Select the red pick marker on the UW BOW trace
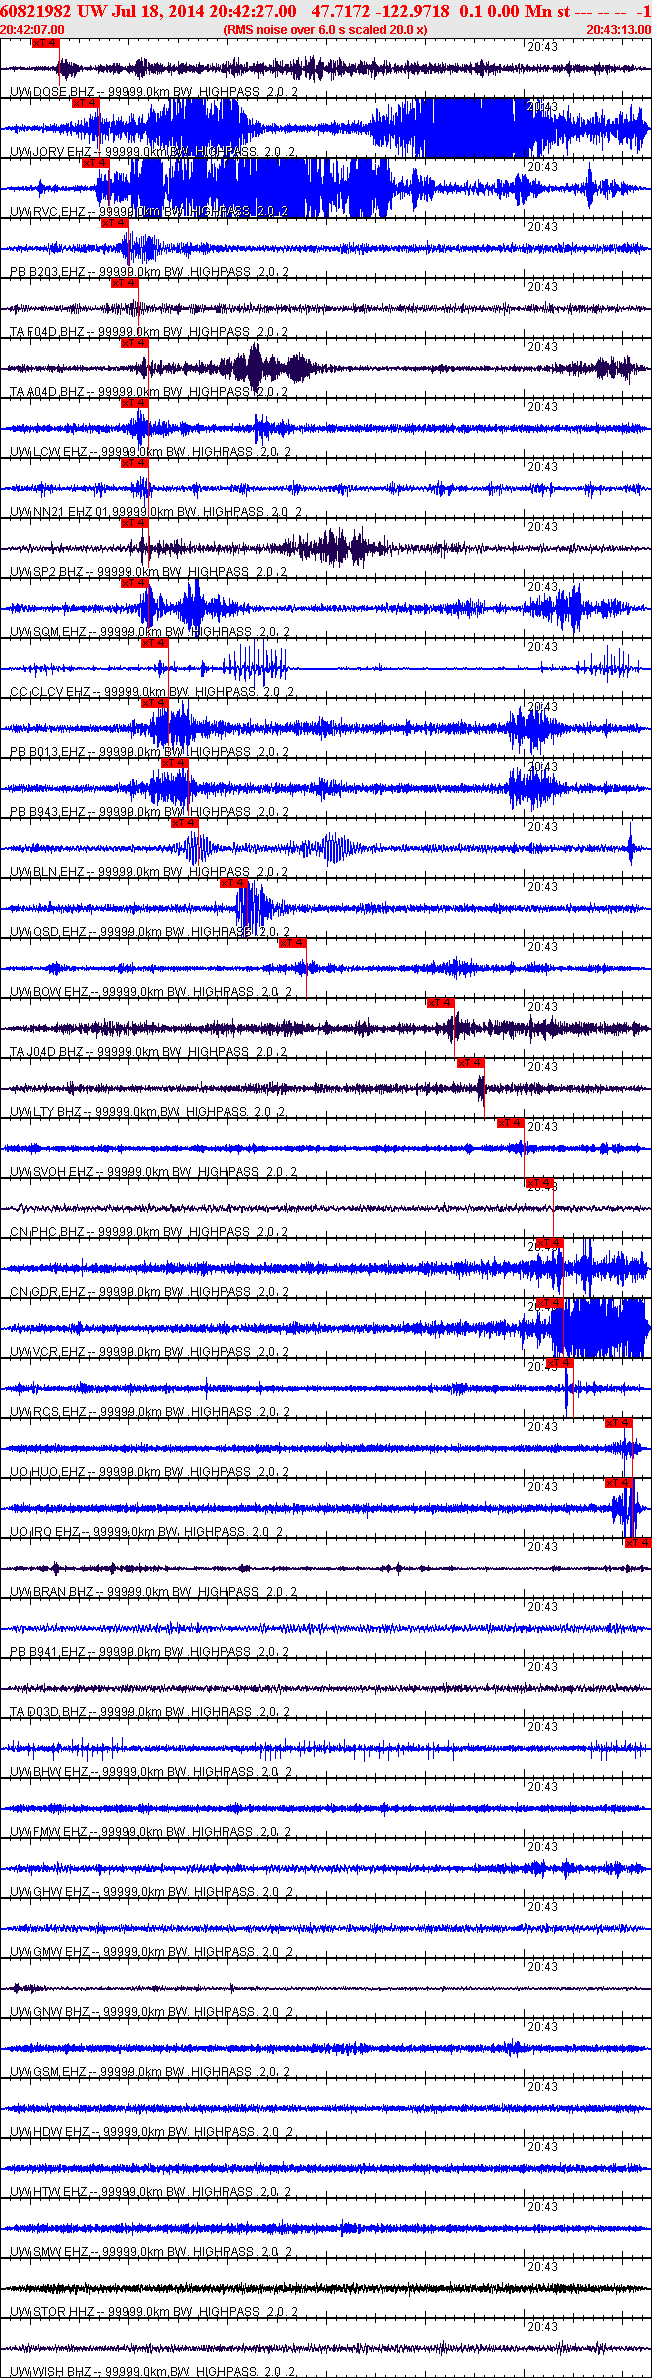Screen dimensions: 652x2378 293,943
